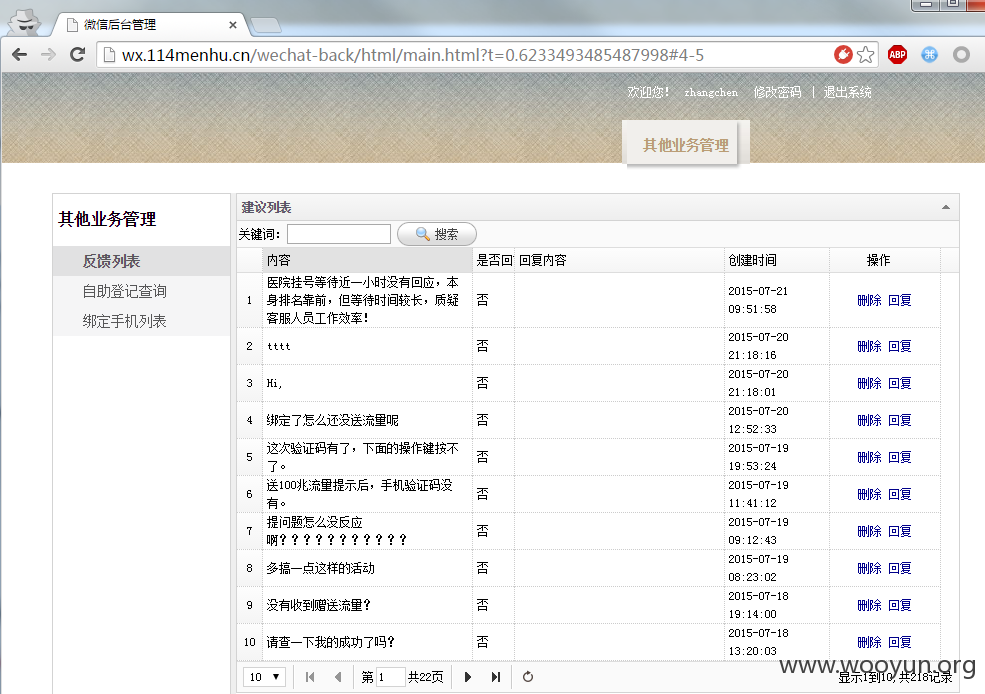Delete the 请查一下我的成功了吗 row

869,642
